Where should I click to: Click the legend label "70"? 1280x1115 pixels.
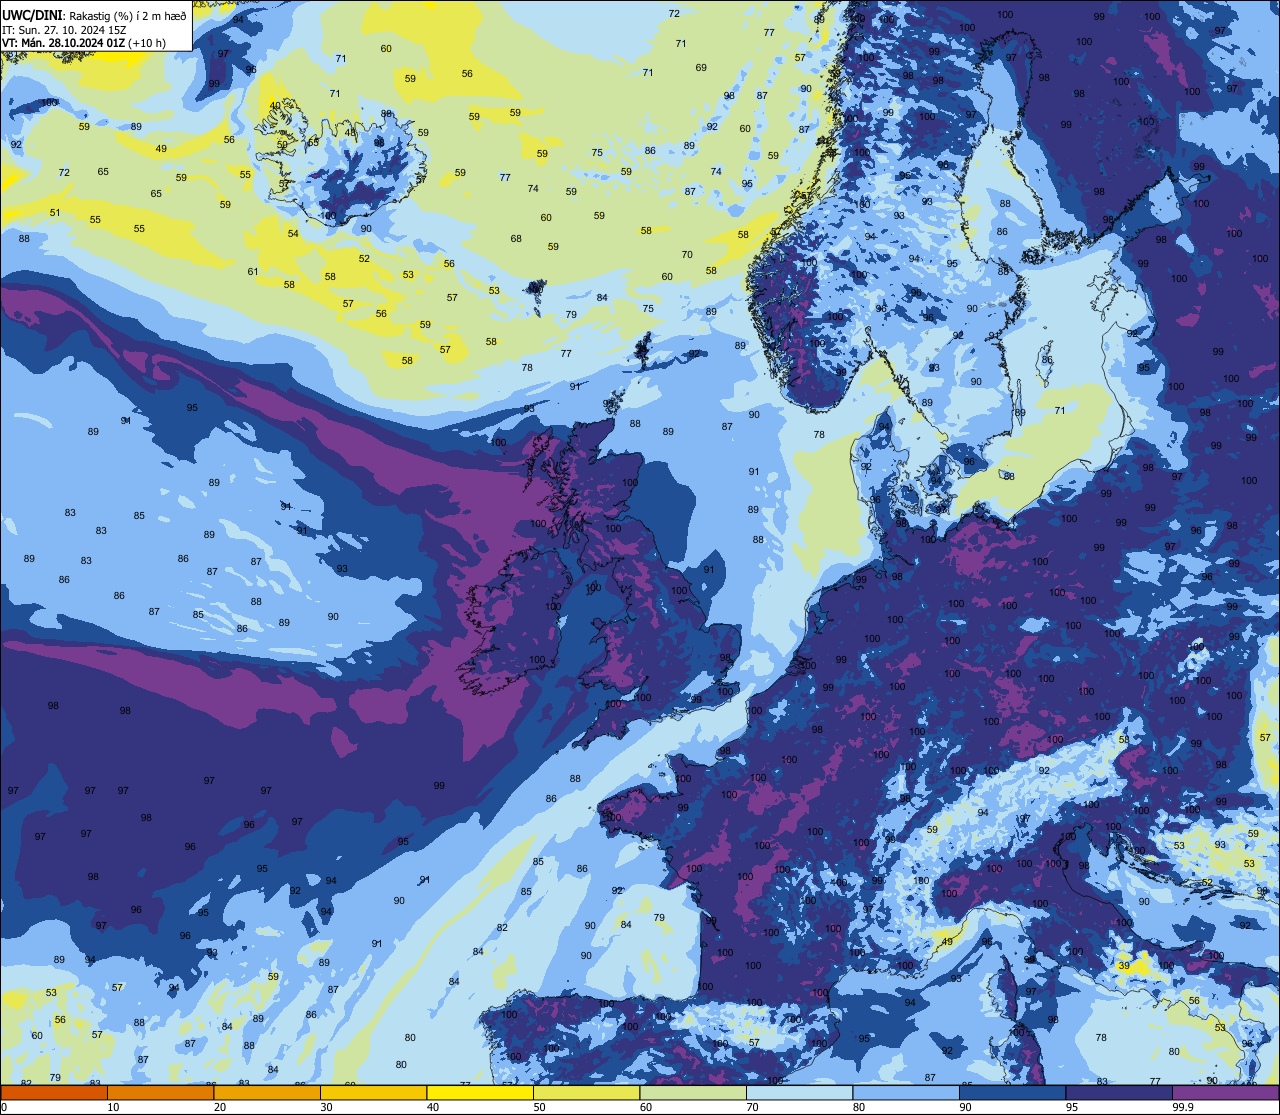tap(752, 1107)
